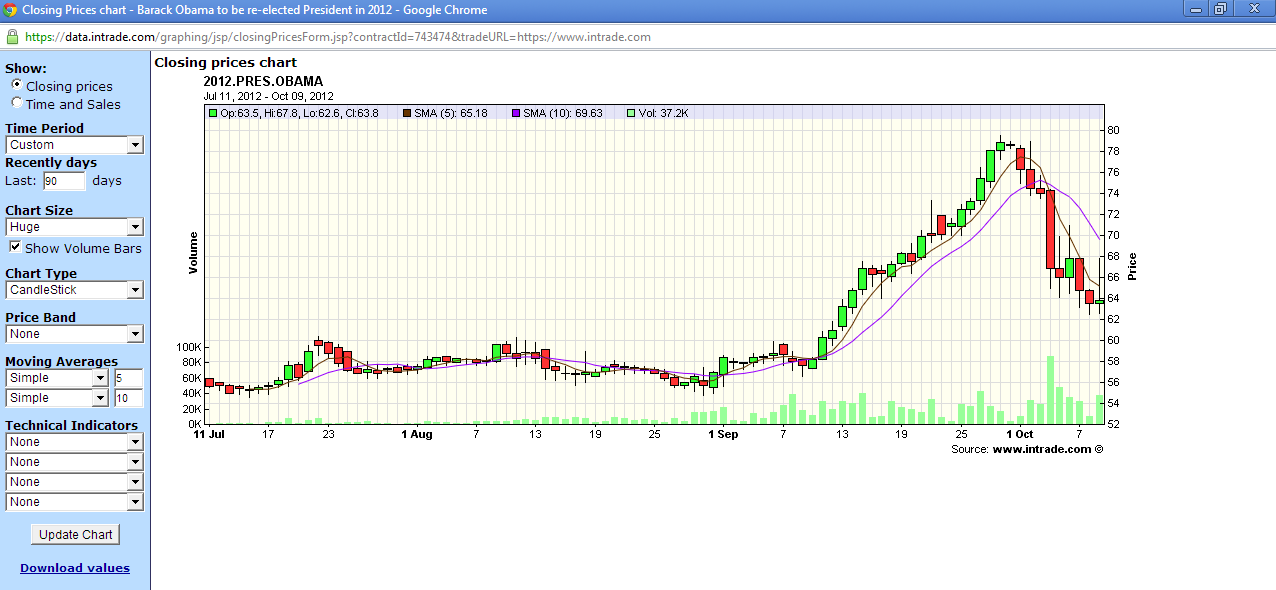Image resolution: width=1276 pixels, height=590 pixels.
Task: Open the Time Period dropdown set to Custom
Action: pos(75,145)
